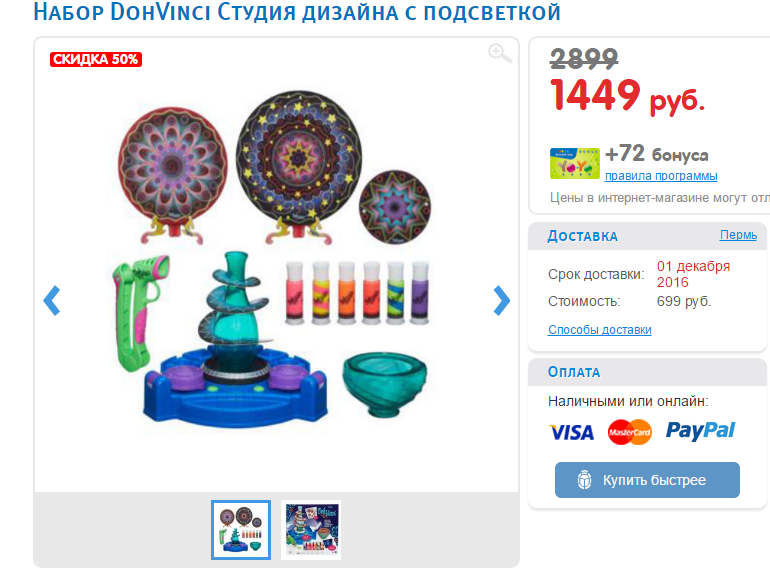This screenshot has height=569, width=770.
Task: Select the second thumbnail showing packaging box
Action: 311,530
